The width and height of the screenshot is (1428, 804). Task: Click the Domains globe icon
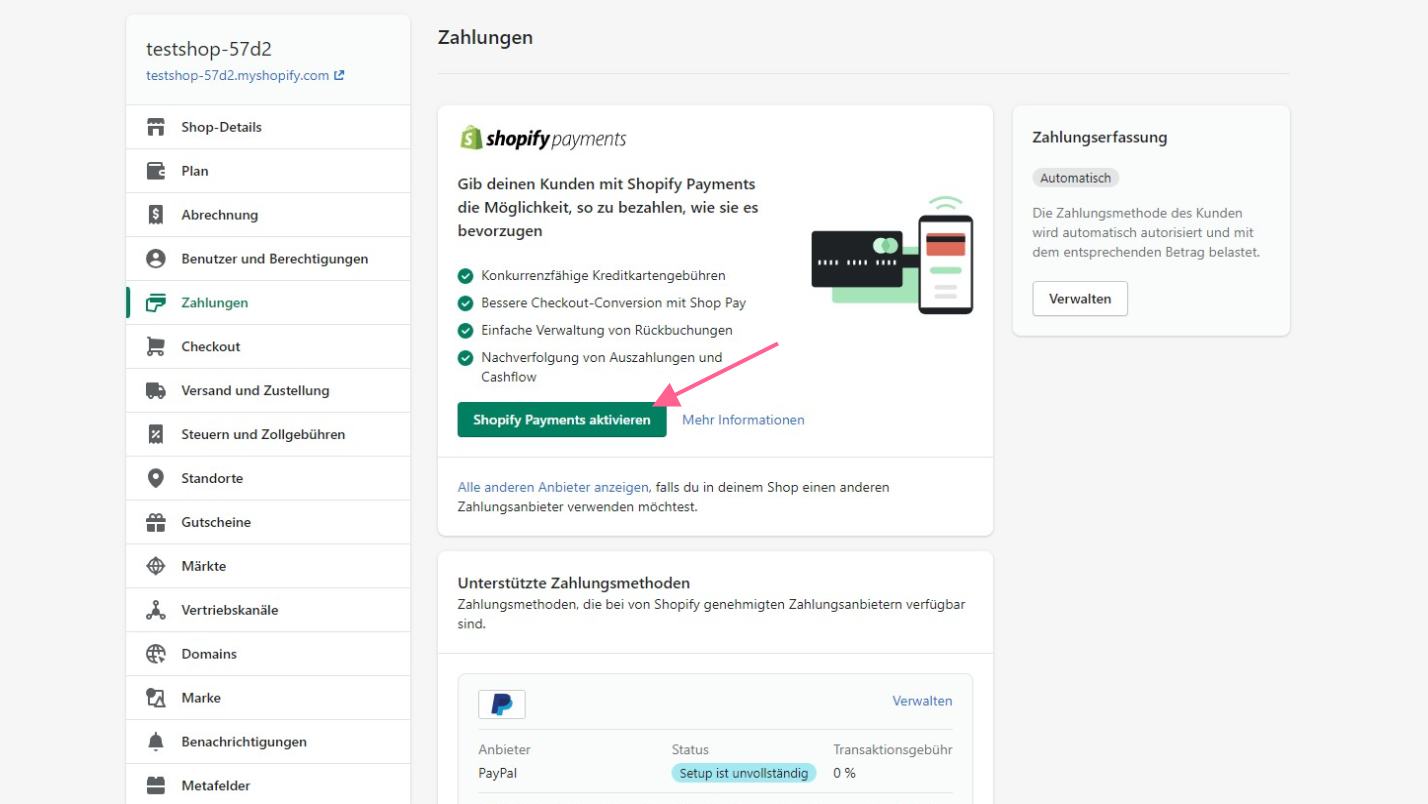coord(155,655)
